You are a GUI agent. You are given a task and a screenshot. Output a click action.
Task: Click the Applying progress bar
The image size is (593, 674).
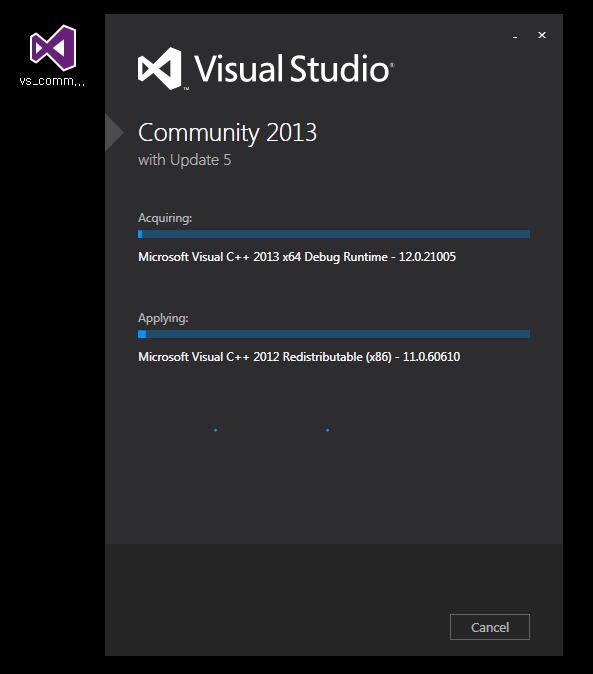pyautogui.click(x=334, y=334)
